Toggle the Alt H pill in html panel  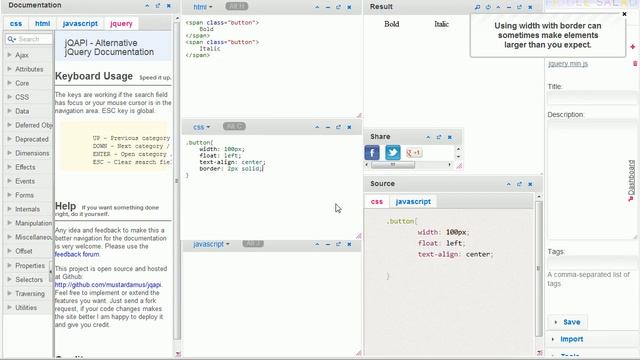pos(237,7)
